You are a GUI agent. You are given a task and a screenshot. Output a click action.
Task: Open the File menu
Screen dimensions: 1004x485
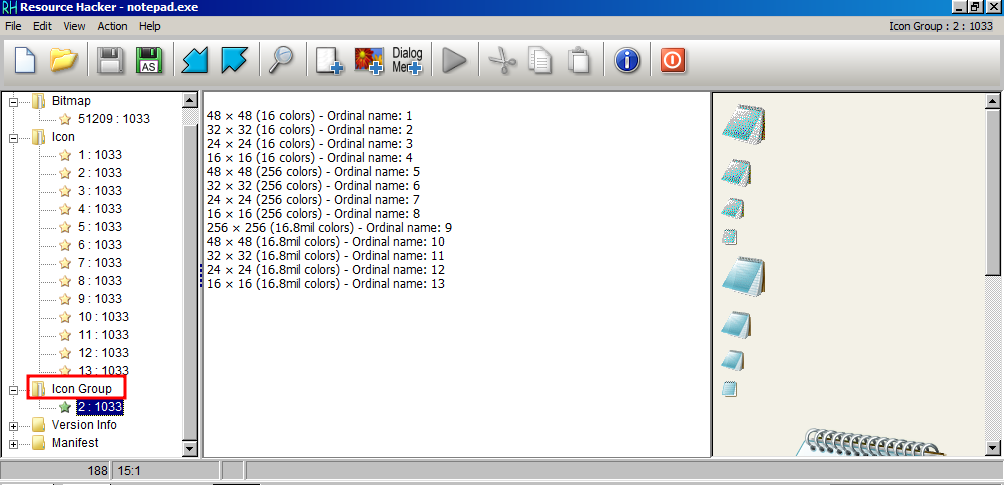pyautogui.click(x=13, y=26)
